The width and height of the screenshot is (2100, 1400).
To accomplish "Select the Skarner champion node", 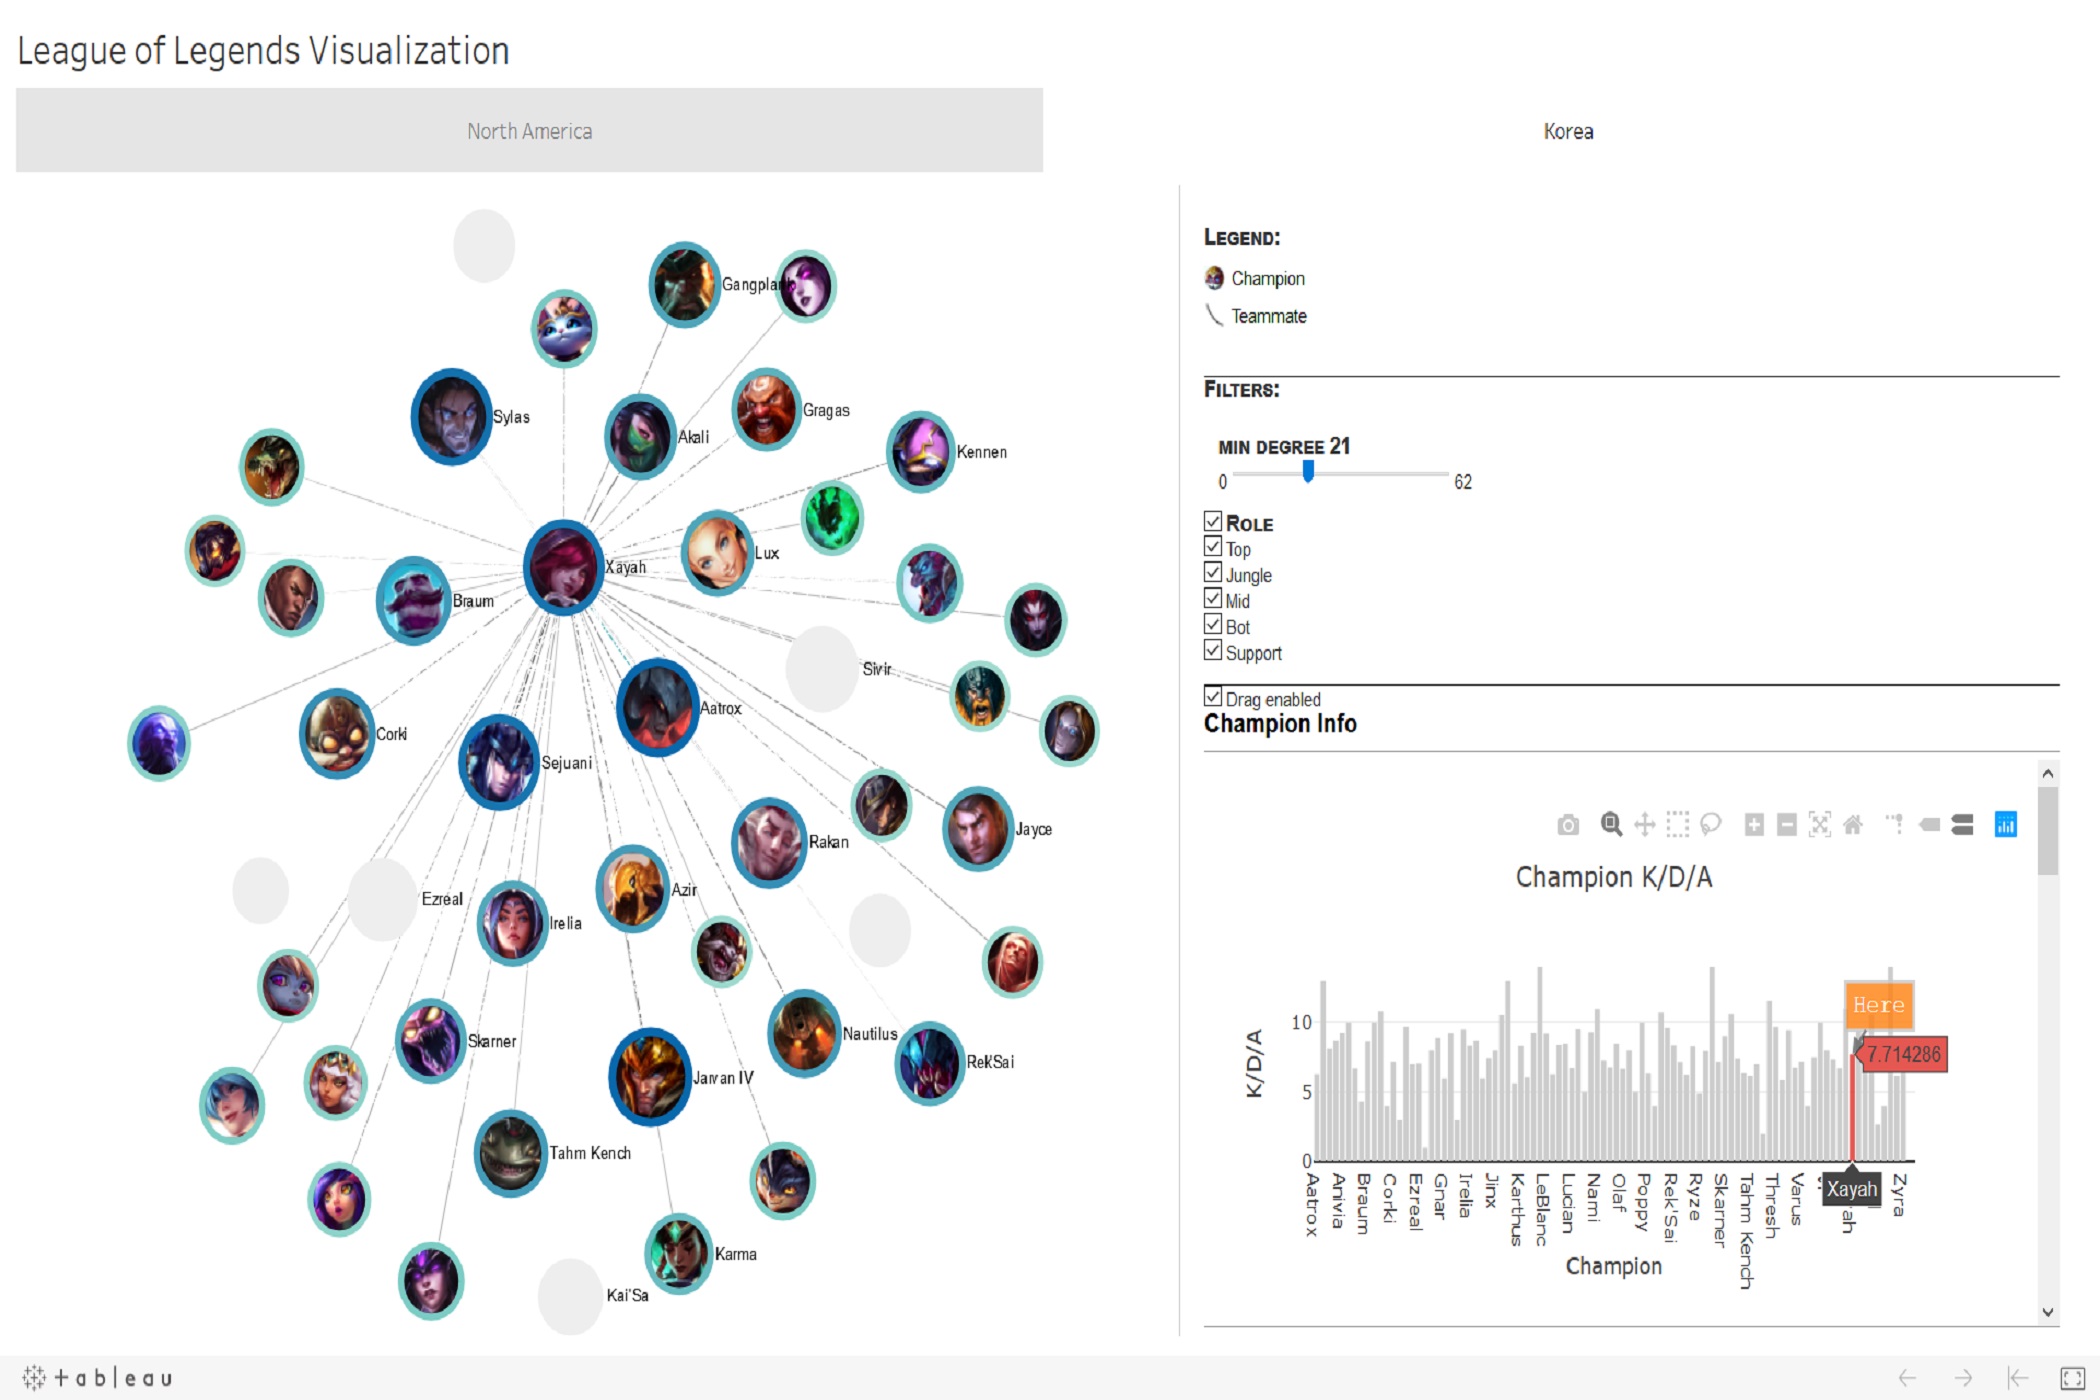I will pyautogui.click(x=431, y=1040).
